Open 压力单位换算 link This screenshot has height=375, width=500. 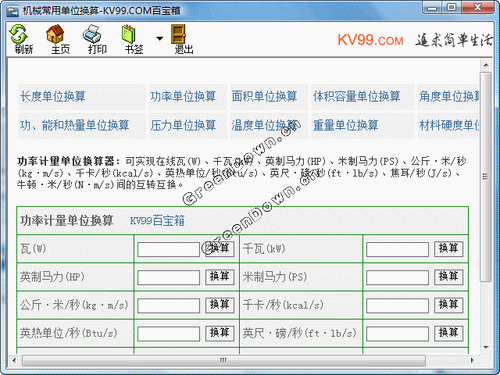click(183, 125)
